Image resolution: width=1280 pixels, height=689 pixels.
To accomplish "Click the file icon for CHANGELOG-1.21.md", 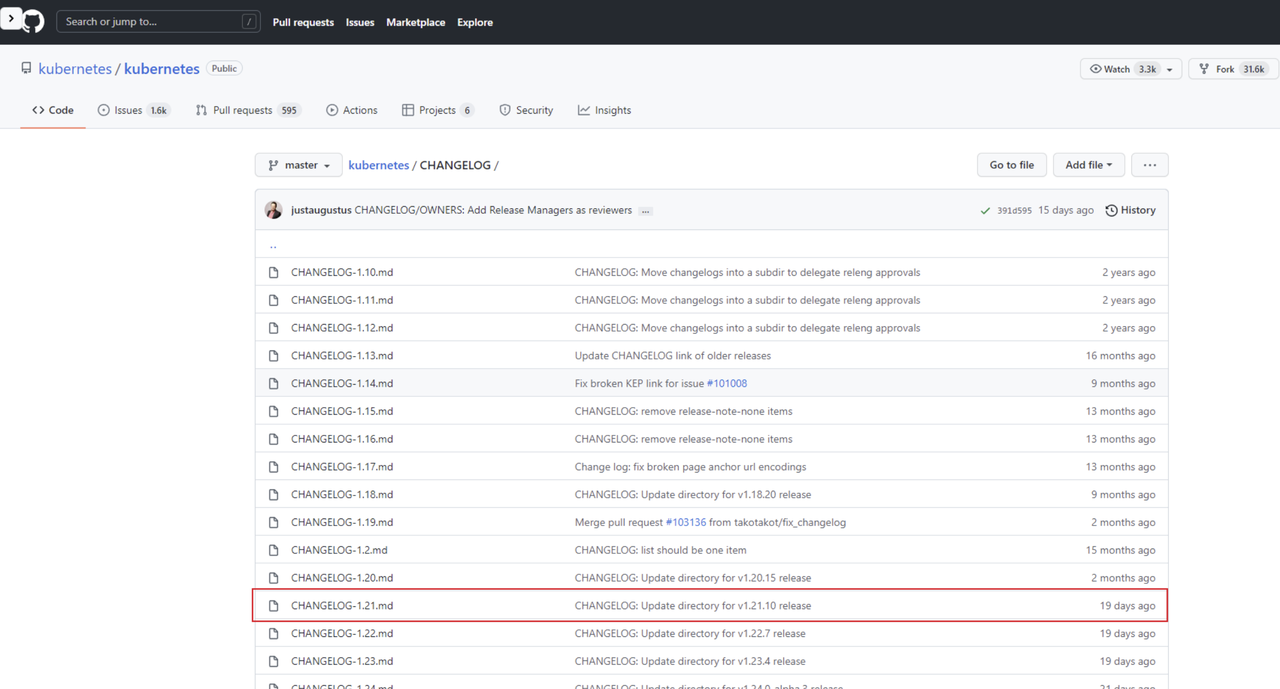I will (273, 605).
